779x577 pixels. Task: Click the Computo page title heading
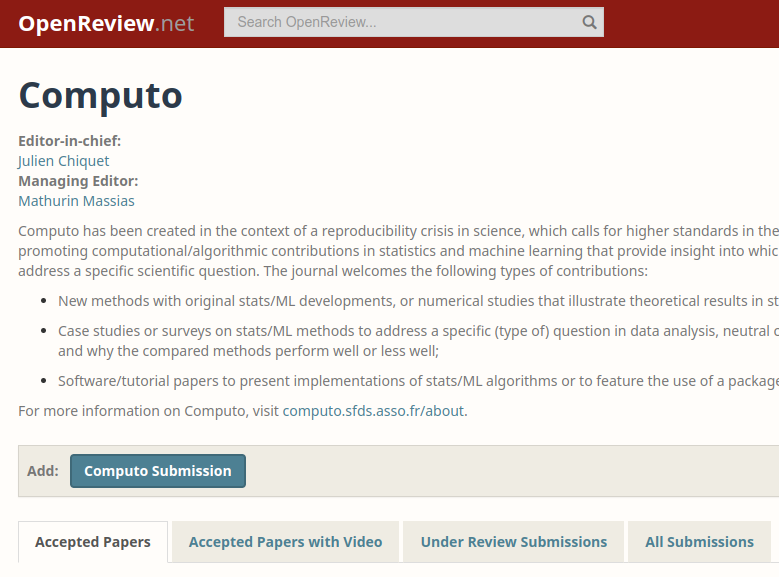pos(100,95)
